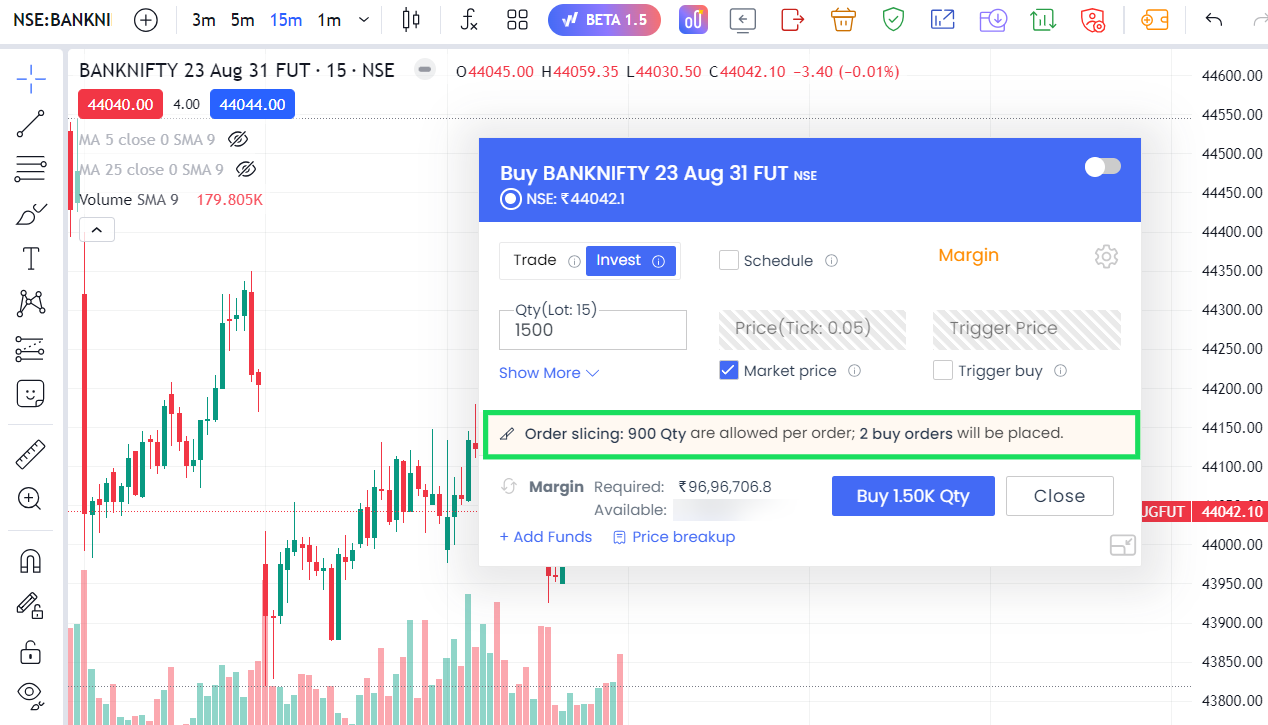This screenshot has height=725, width=1268.
Task: Click the red 44040.00 sell price button
Action: (120, 104)
